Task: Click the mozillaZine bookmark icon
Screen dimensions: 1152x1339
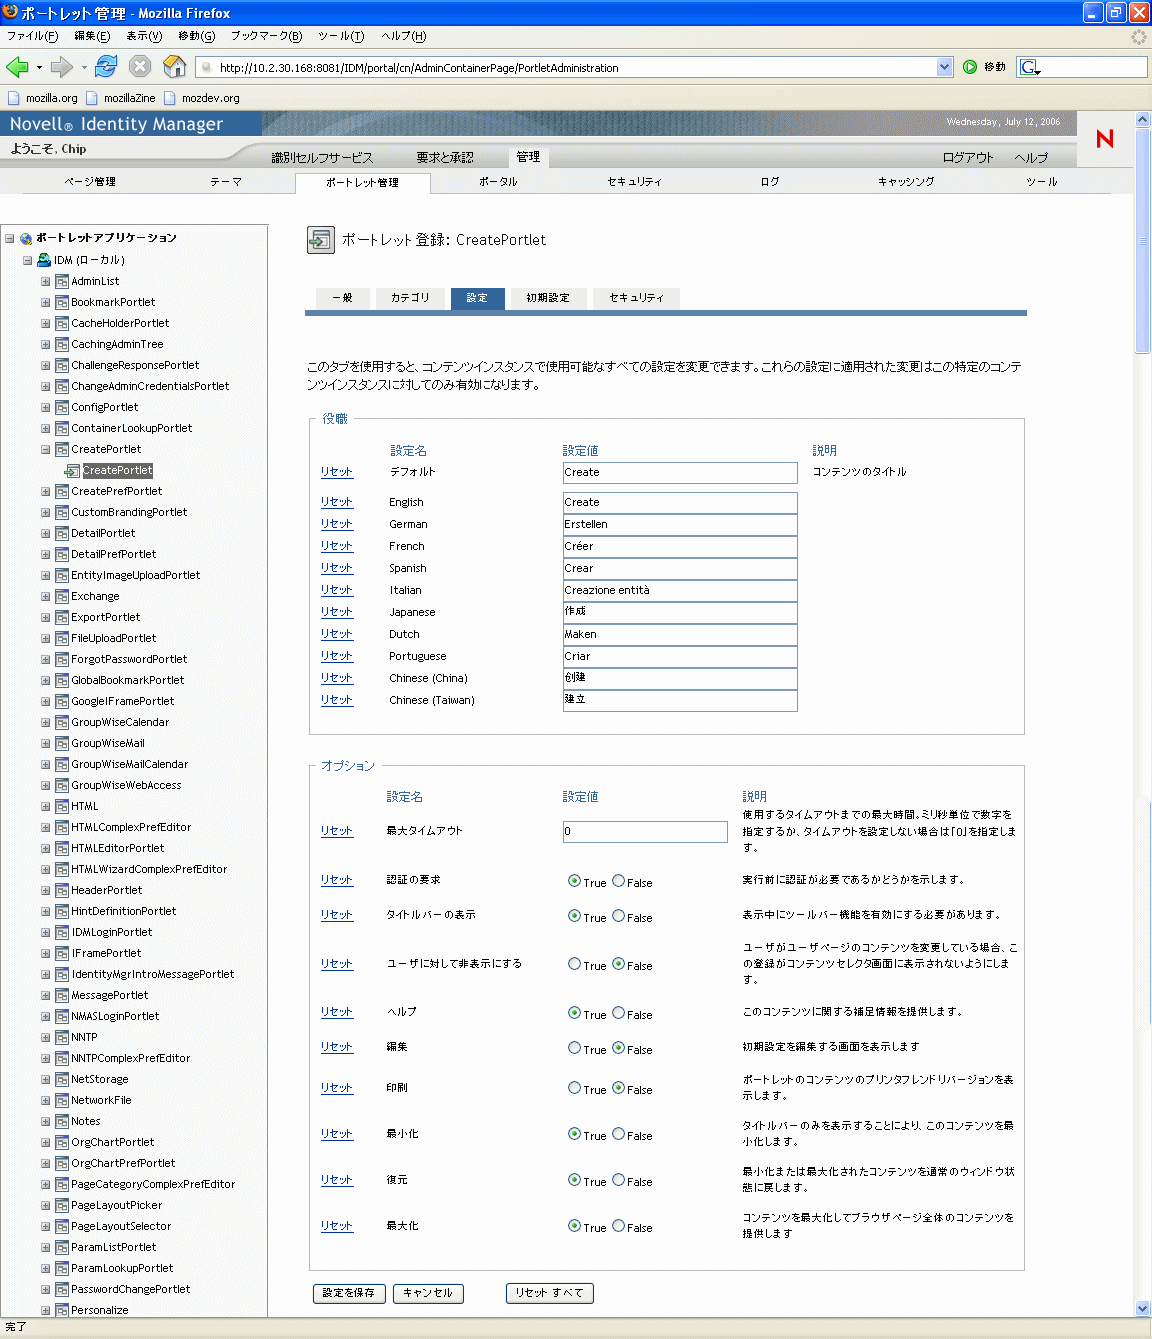Action: click(x=92, y=98)
